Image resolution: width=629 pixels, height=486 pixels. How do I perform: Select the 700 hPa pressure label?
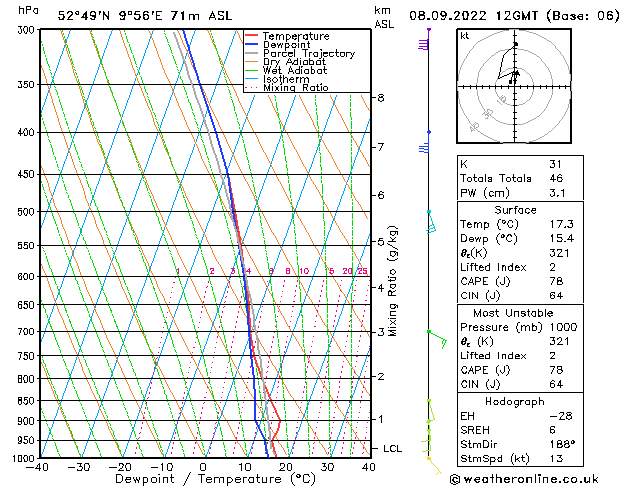point(28,332)
